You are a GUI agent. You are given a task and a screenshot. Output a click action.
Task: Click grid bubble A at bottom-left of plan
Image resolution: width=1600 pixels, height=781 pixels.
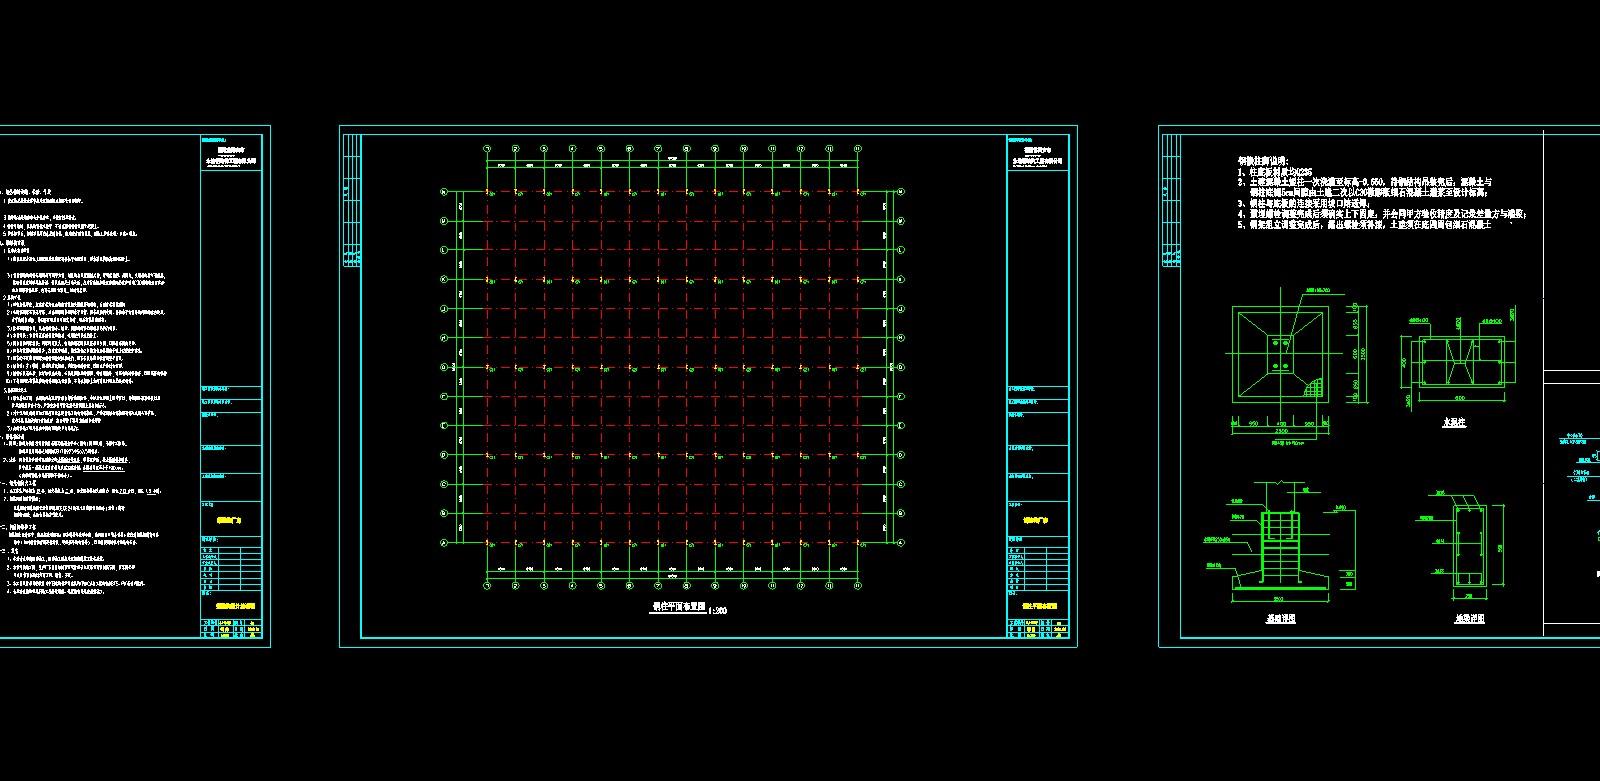[x=444, y=543]
